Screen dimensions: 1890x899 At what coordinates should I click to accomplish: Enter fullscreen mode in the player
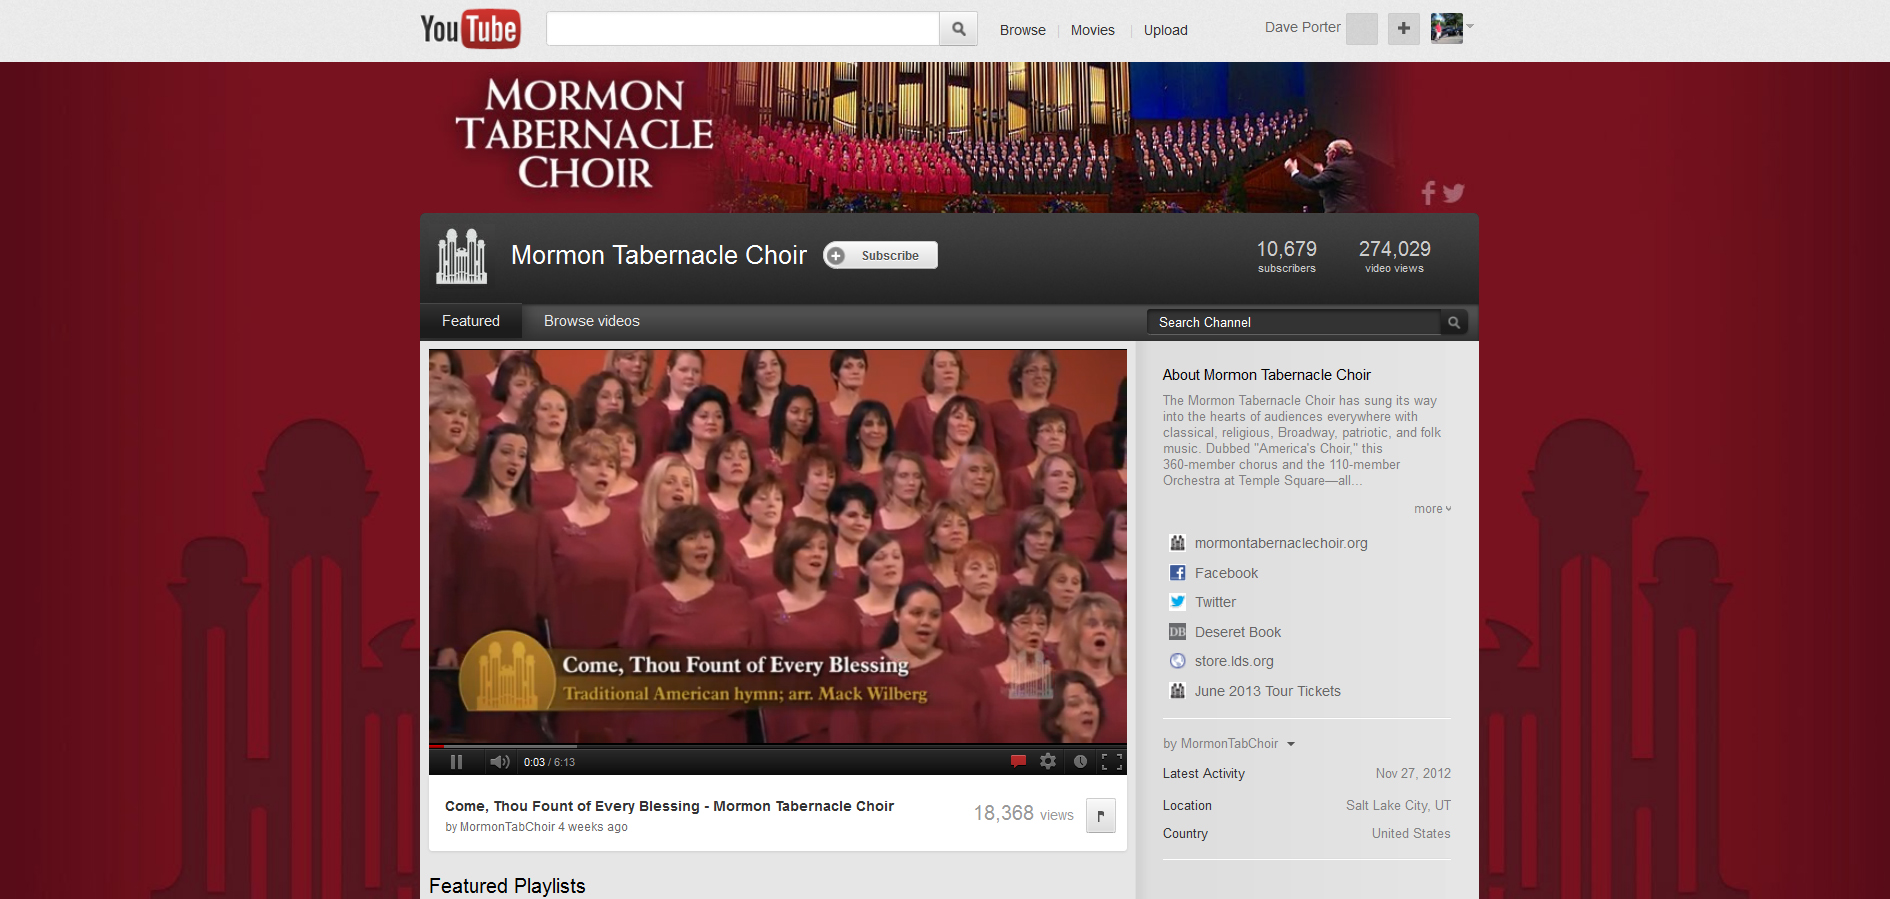pos(1111,761)
